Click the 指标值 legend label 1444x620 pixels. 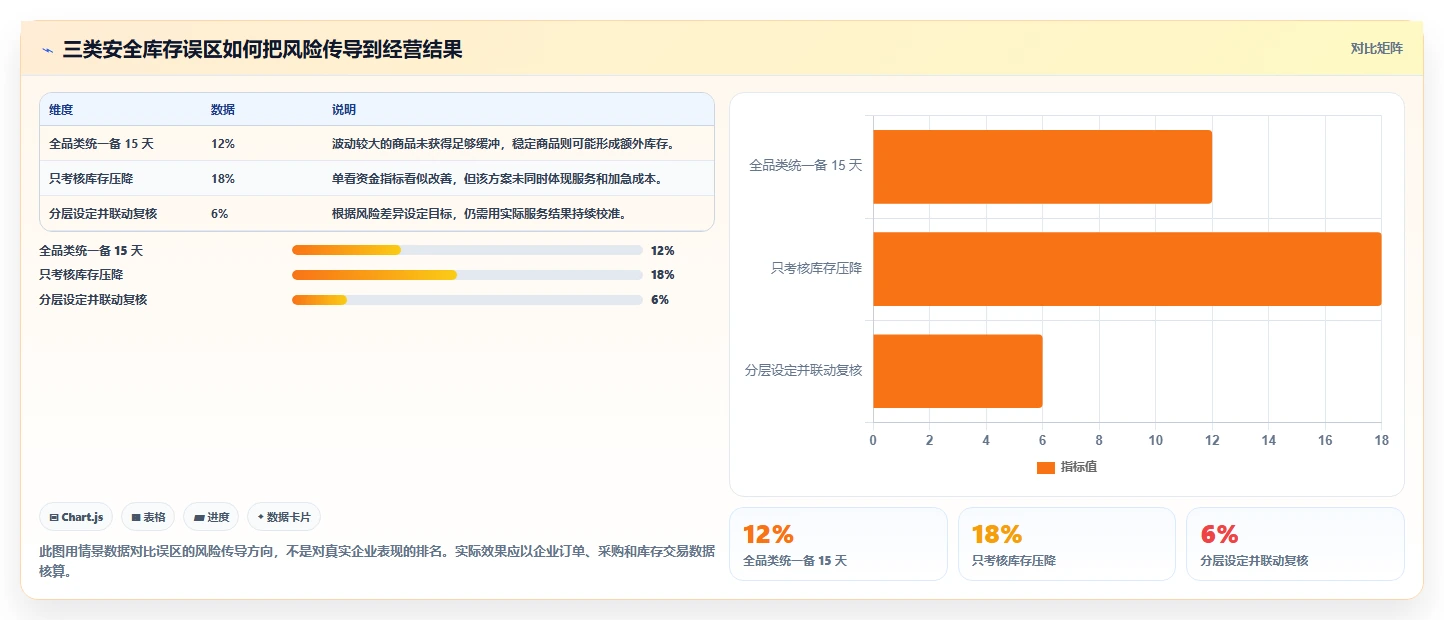[1079, 467]
